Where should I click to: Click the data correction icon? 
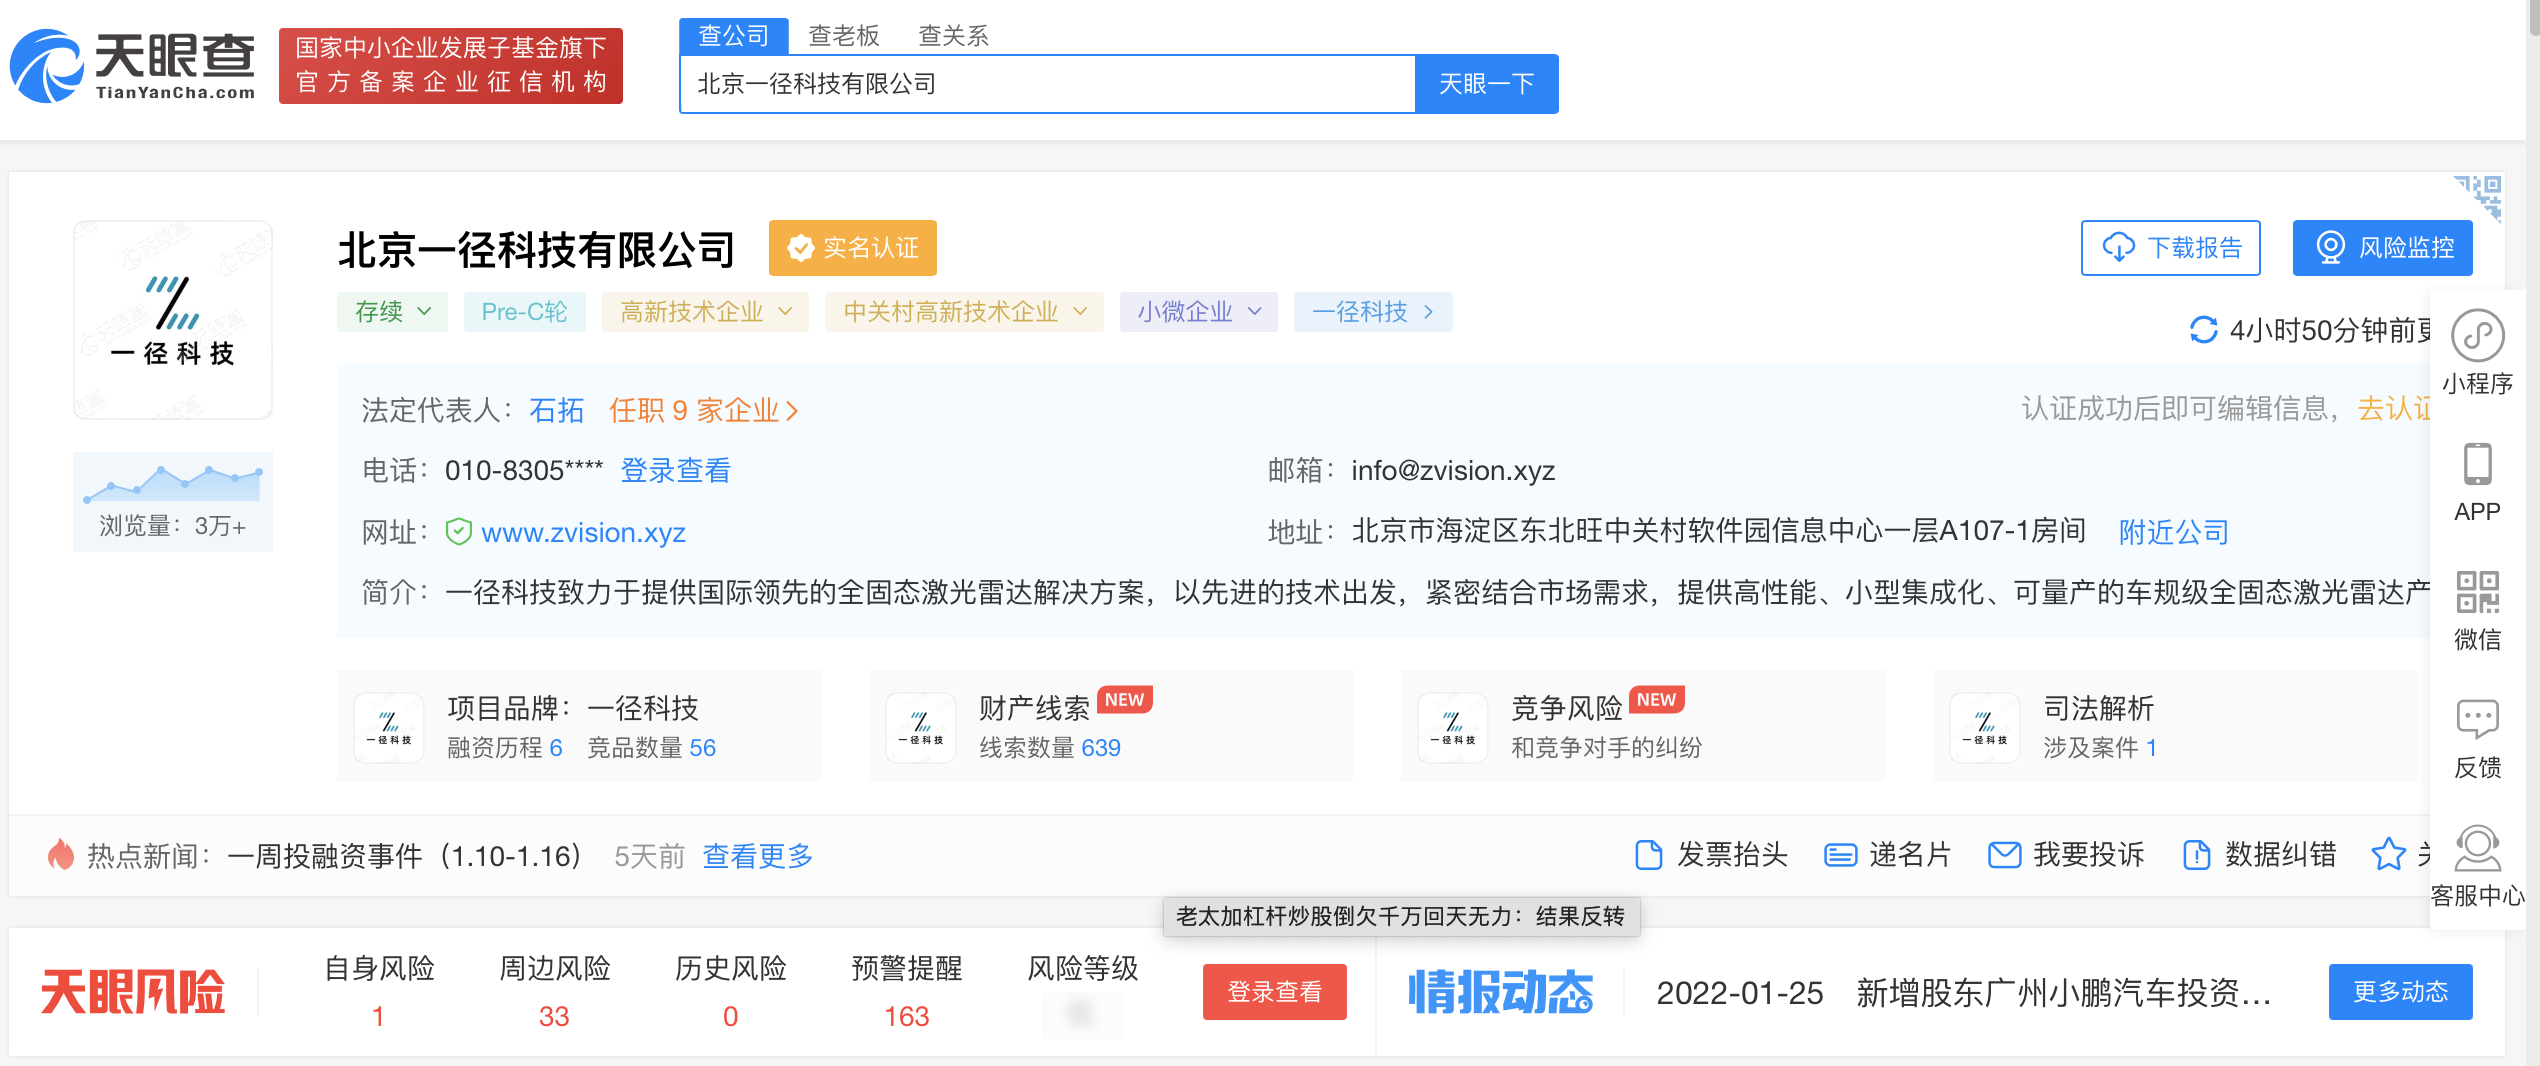tap(2196, 855)
